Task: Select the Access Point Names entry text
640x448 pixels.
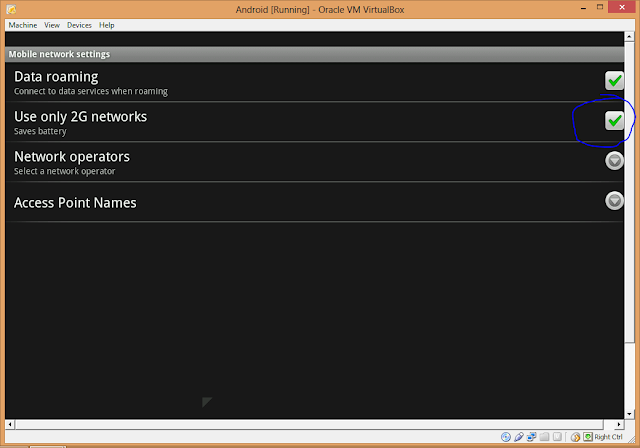Action: point(75,203)
